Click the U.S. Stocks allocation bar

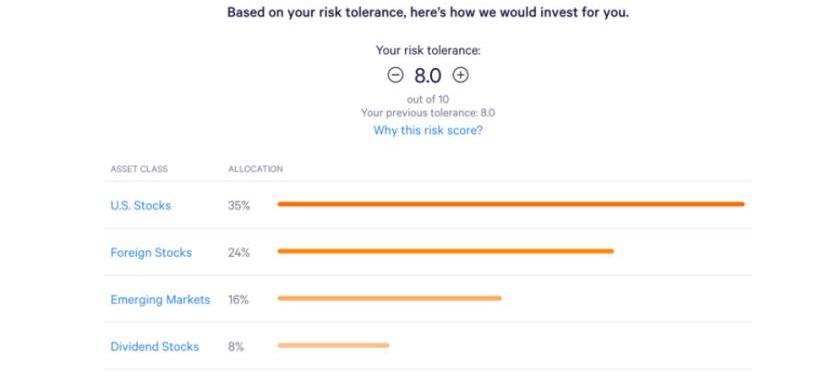511,204
